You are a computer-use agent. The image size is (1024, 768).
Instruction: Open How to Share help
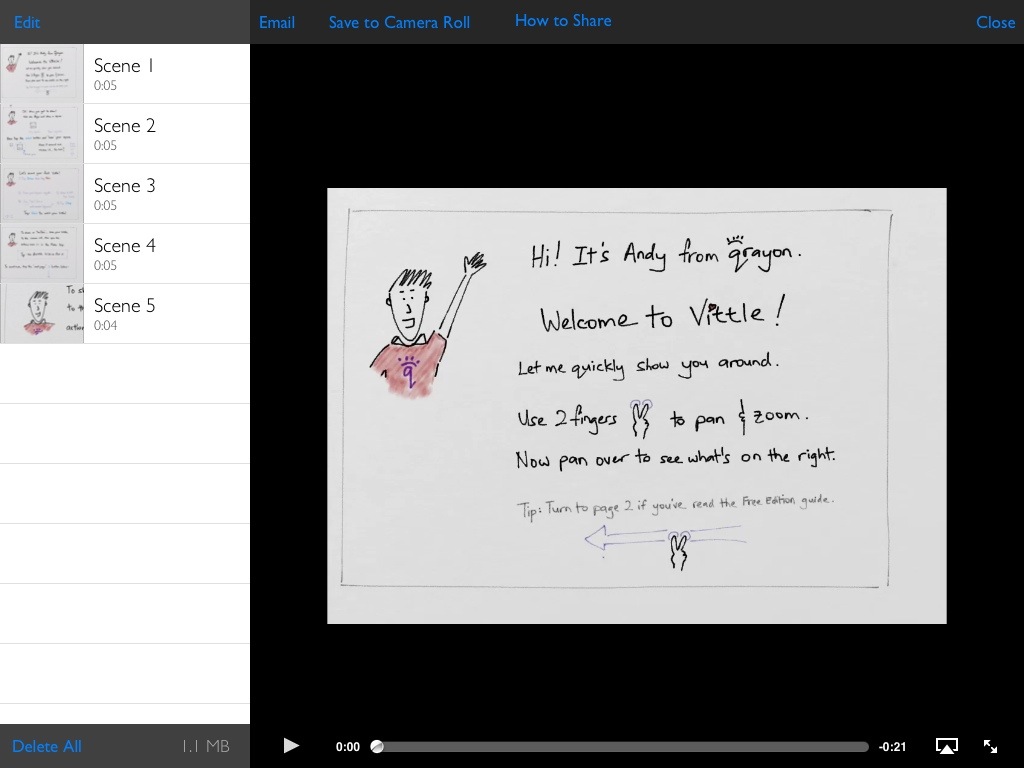coord(563,21)
